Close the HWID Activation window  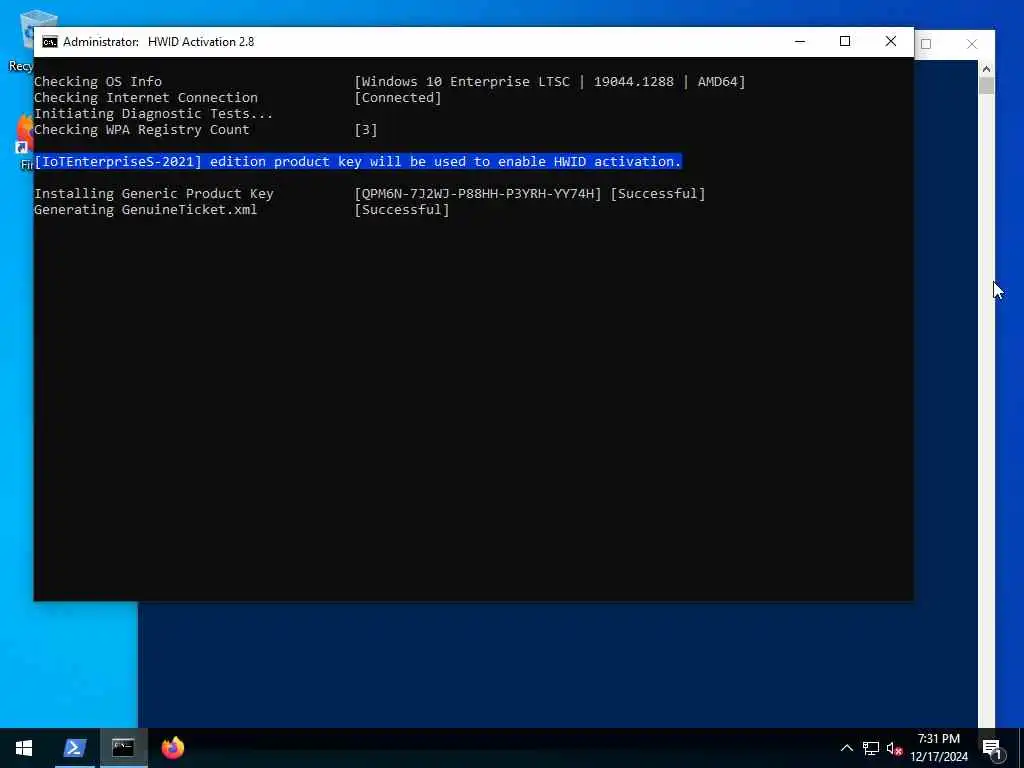891,41
